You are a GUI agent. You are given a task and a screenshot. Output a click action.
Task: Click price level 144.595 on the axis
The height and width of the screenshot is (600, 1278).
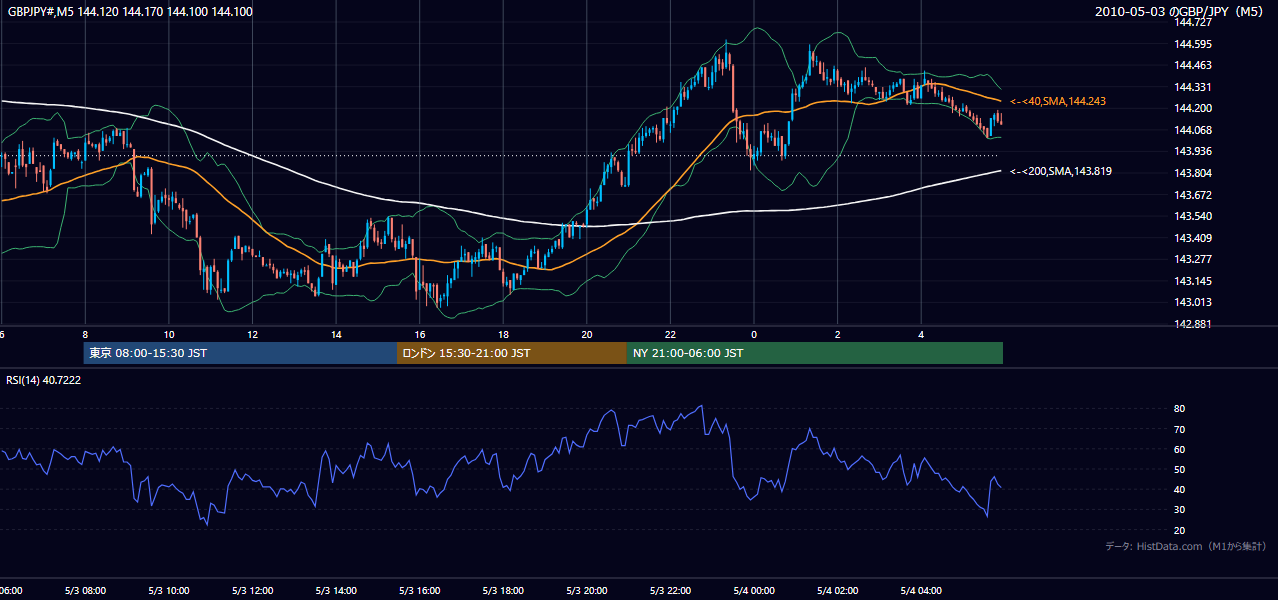[x=1193, y=44]
